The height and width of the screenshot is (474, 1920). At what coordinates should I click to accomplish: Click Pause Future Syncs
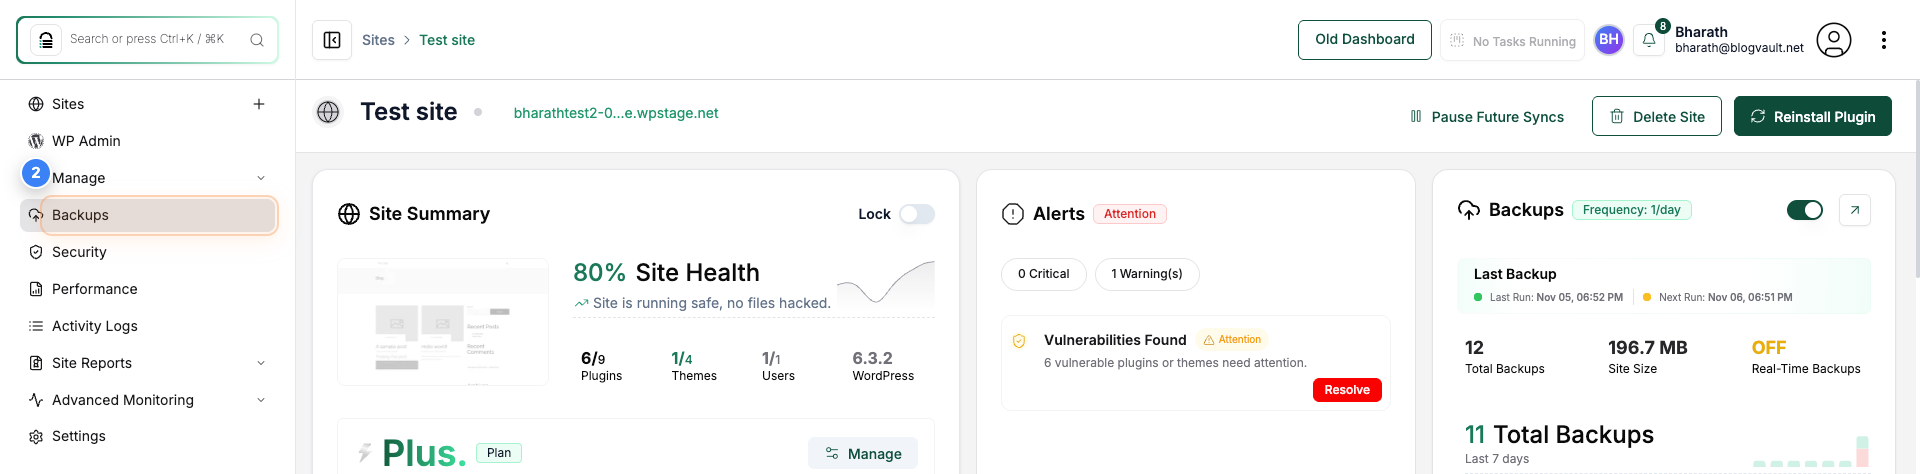tap(1486, 116)
